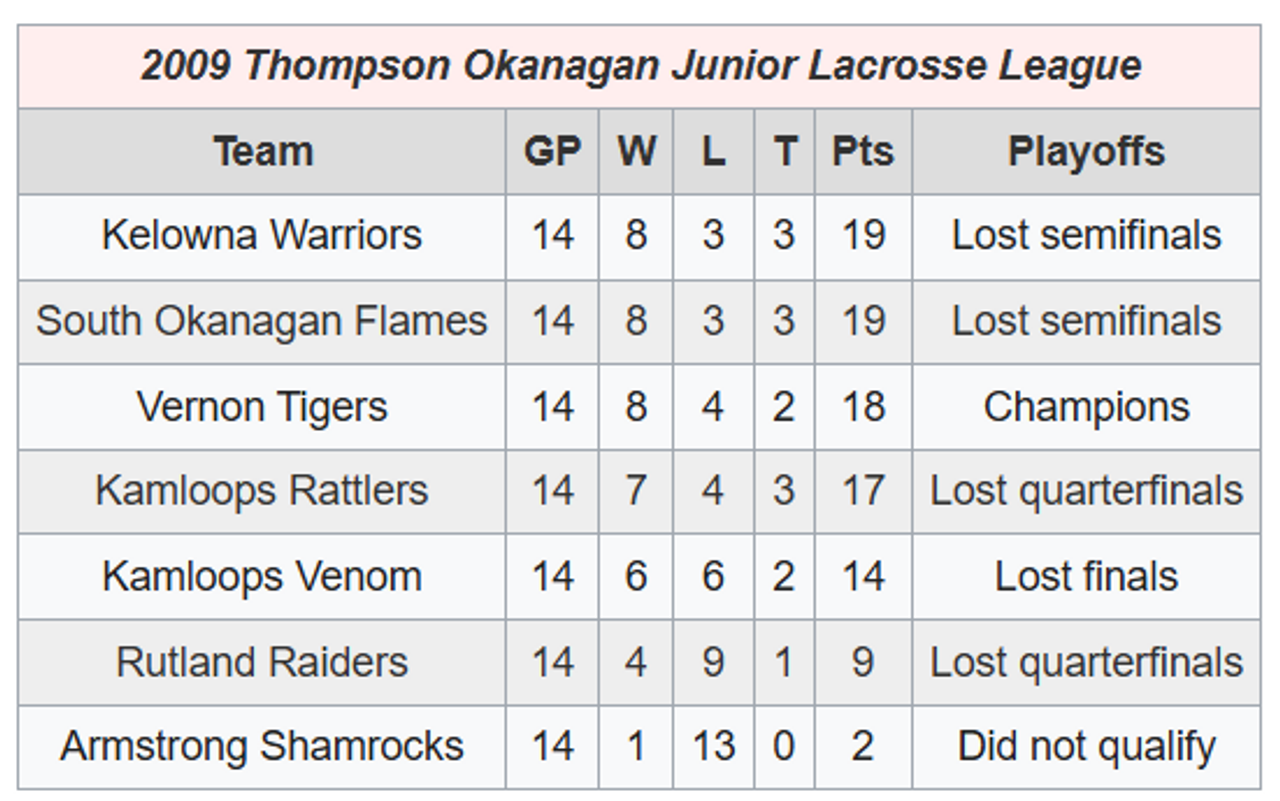Viewport: 1280px width, 801px height.
Task: Select the South Okanagan Flames cell
Action: pyautogui.click(x=262, y=322)
